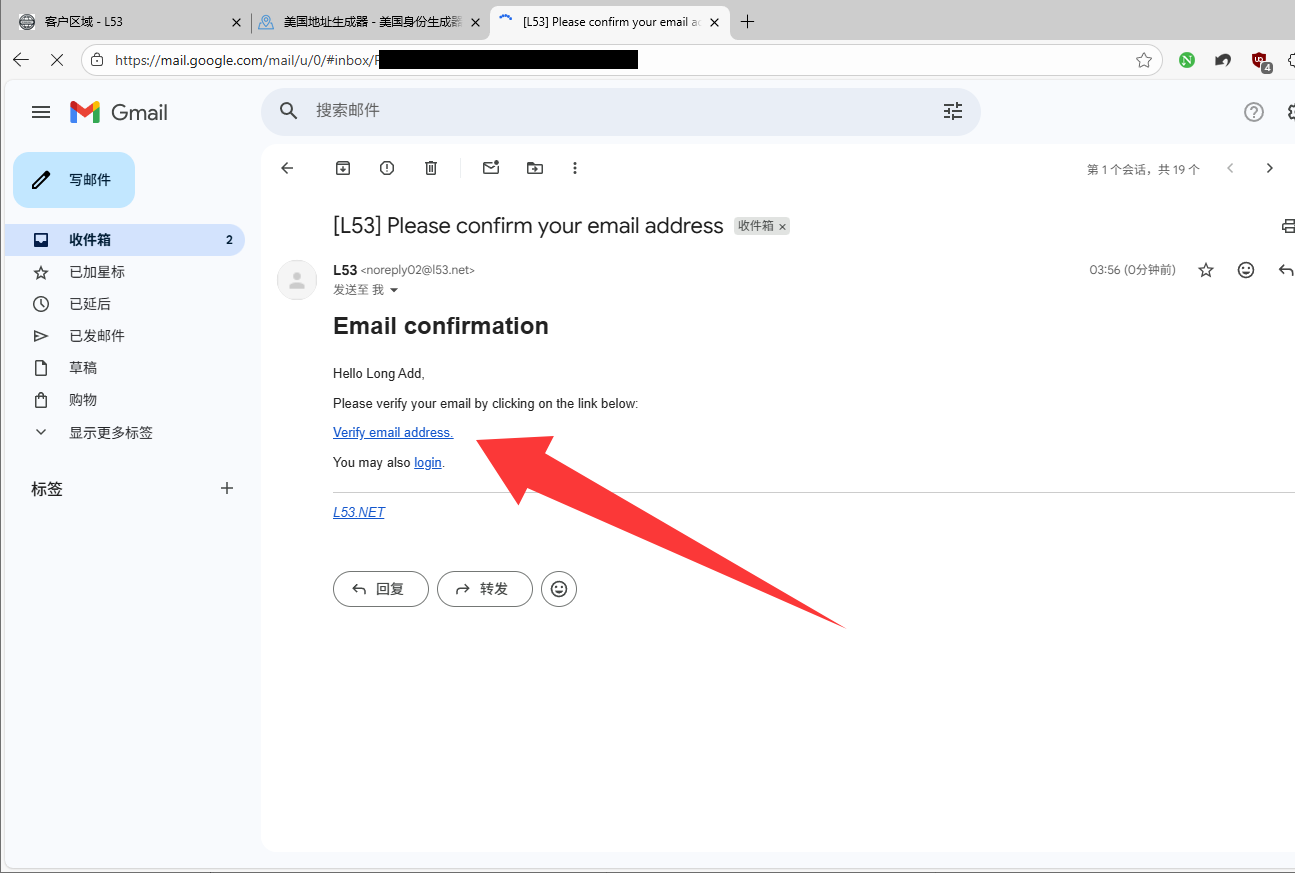The height and width of the screenshot is (873, 1295).
Task: Click the Move to folder icon
Action: pos(535,168)
